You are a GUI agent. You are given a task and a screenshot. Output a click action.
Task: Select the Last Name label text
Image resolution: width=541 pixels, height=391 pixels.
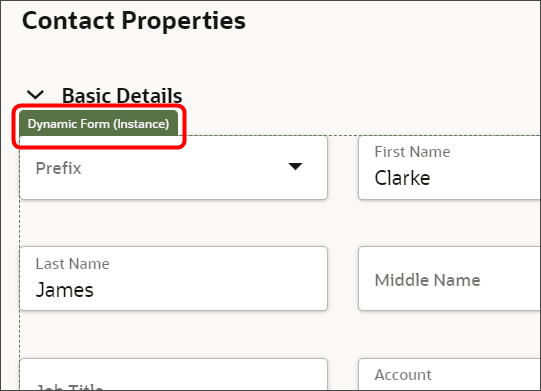pos(72,264)
